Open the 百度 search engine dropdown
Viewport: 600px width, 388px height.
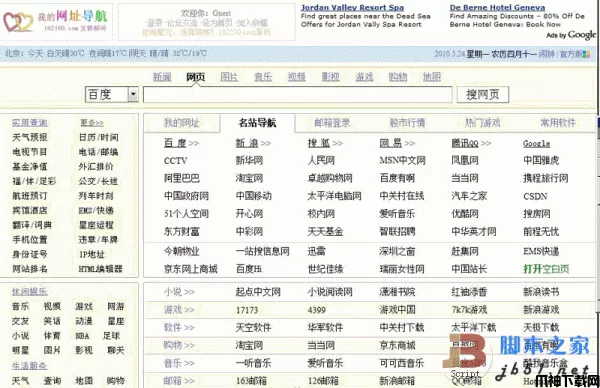pos(133,94)
